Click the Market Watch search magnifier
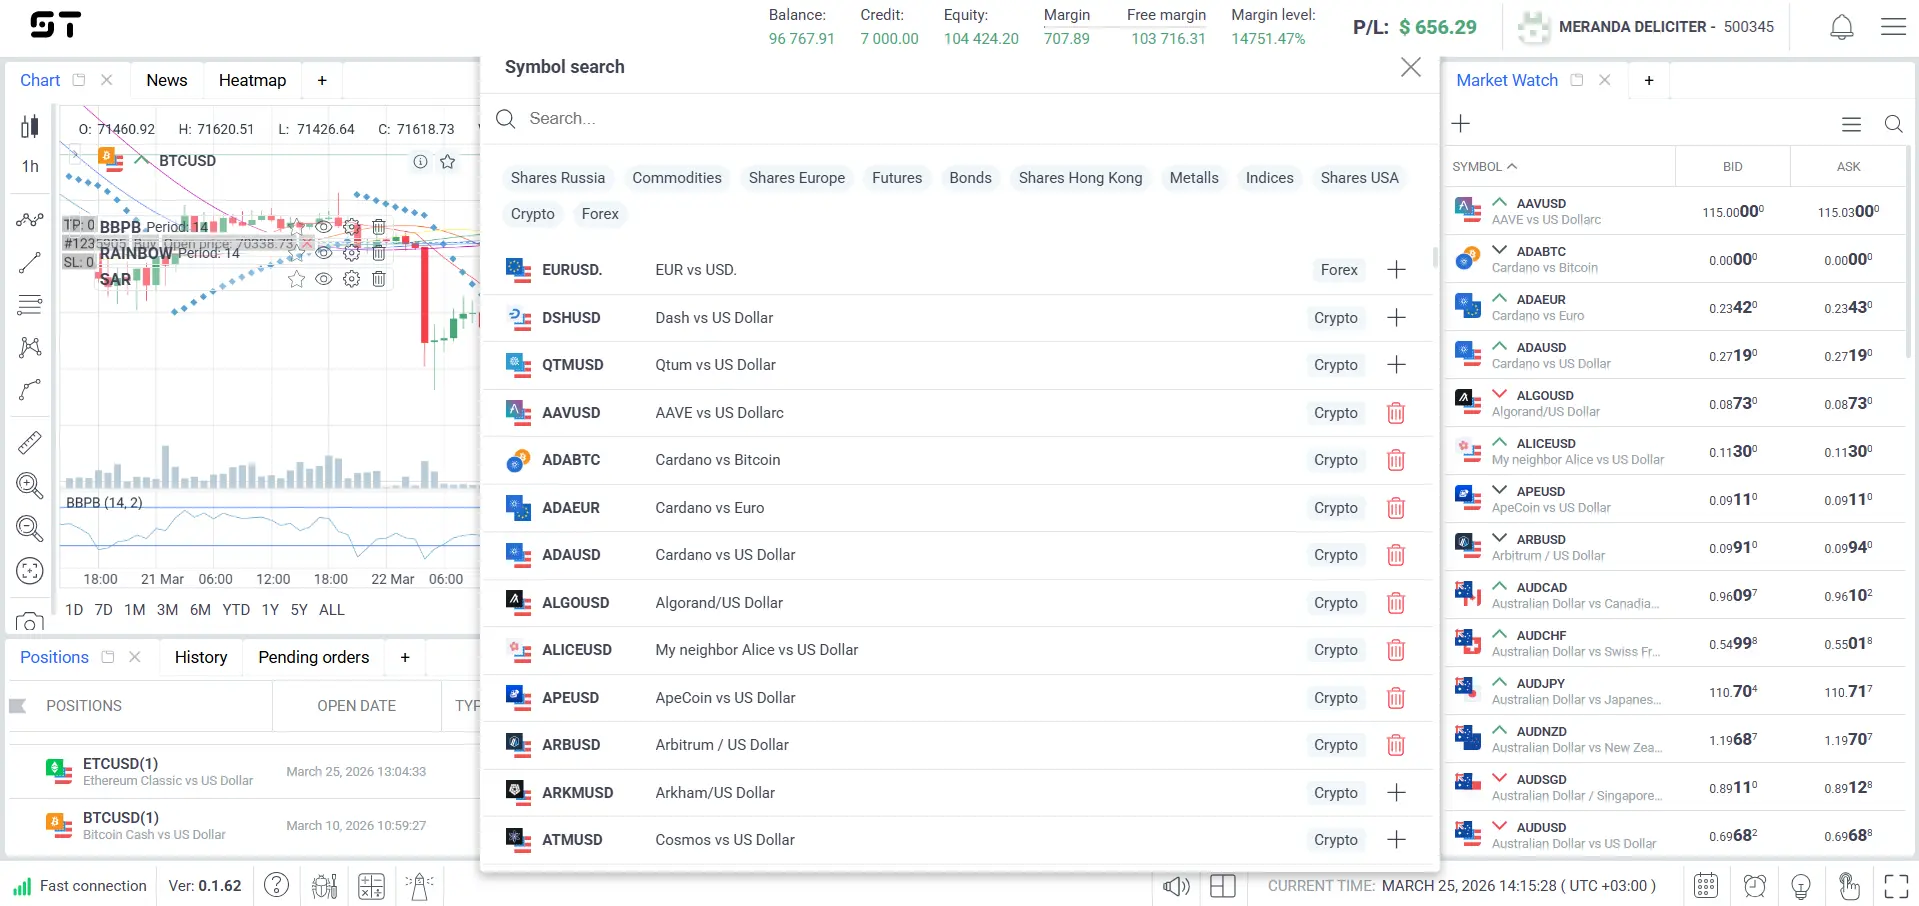 [1893, 124]
